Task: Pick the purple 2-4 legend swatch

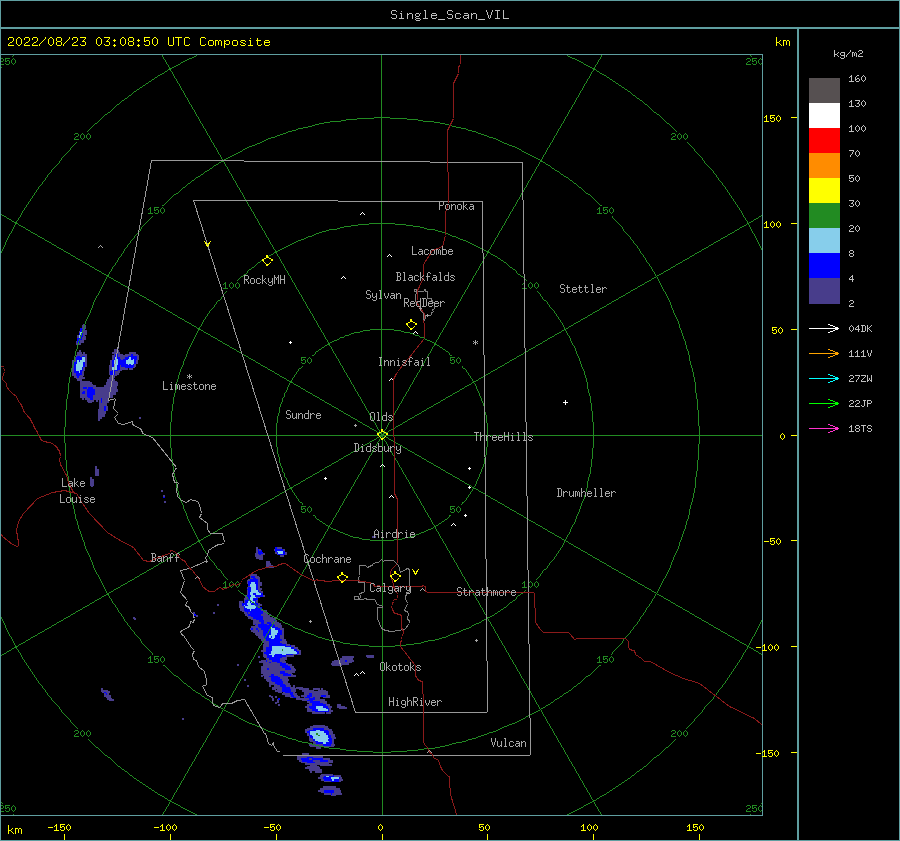Action: click(824, 291)
